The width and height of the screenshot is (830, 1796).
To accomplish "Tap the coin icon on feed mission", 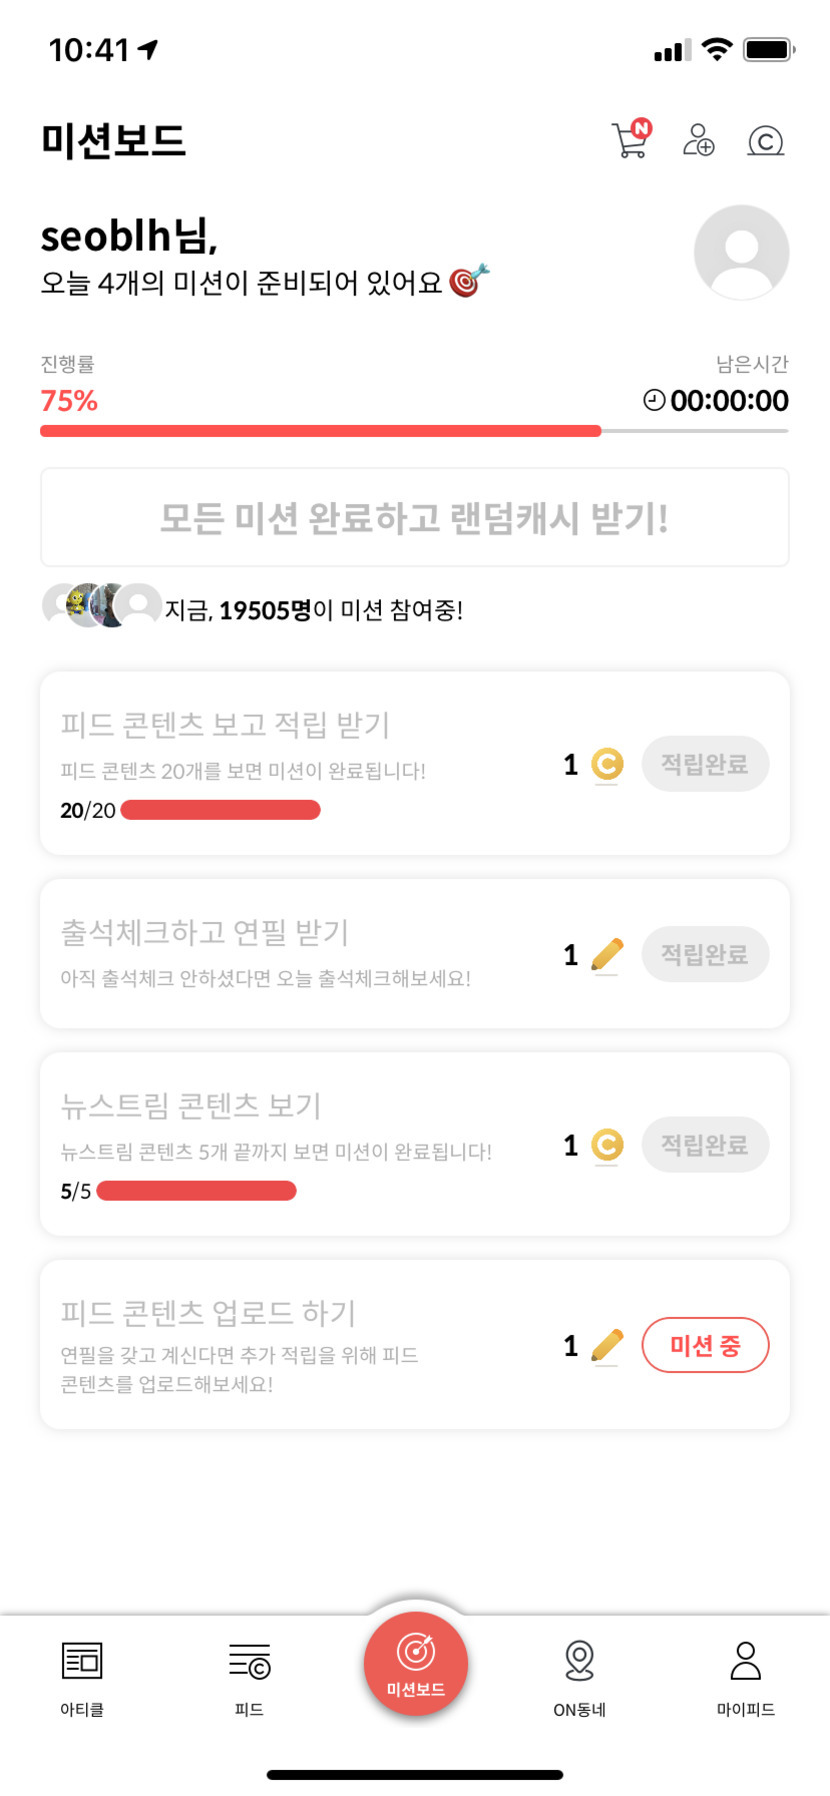I will [606, 765].
